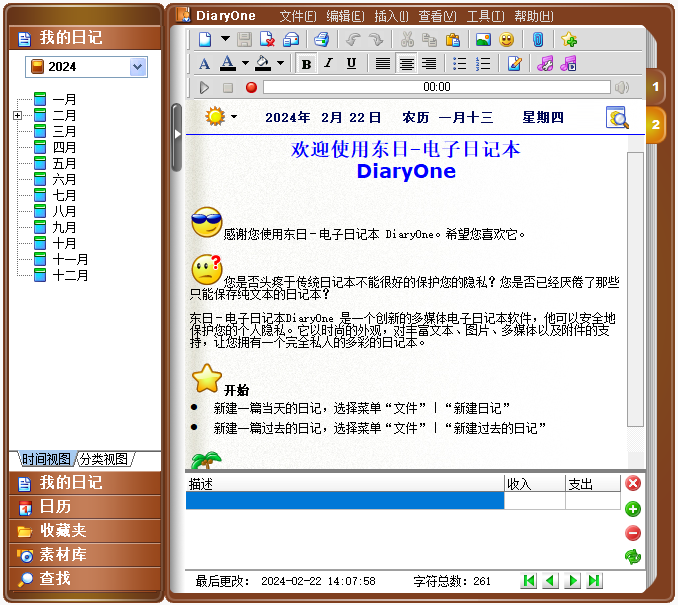This screenshot has height=605, width=678.
Task: Select 五月 in the month tree
Action: [x=64, y=163]
